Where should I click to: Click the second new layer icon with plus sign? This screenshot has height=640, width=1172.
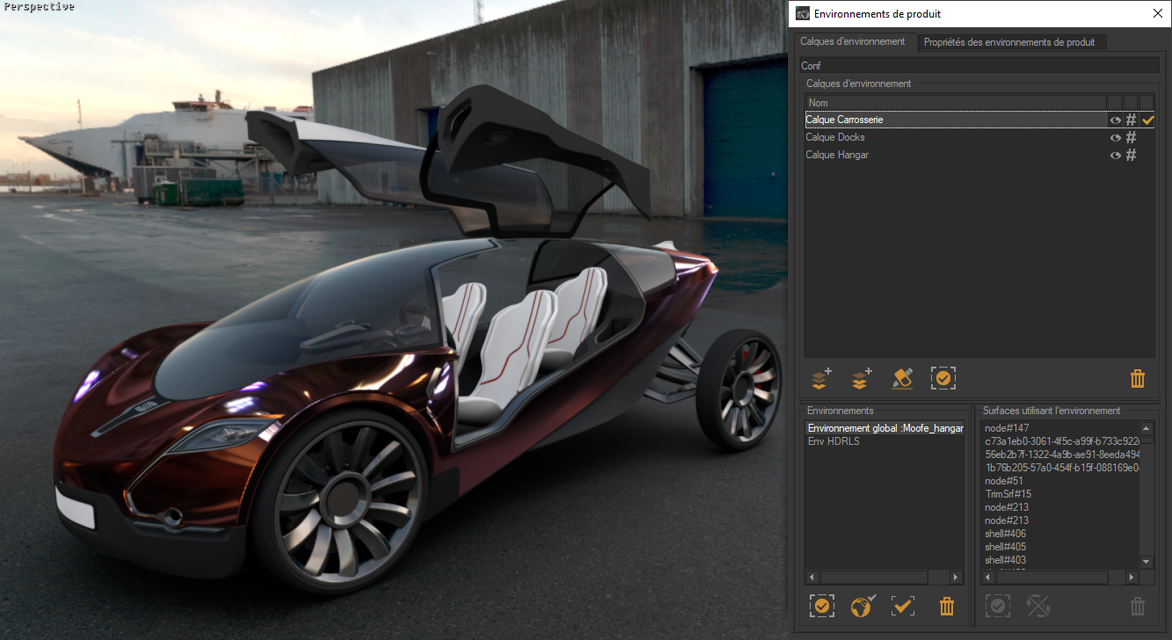click(860, 378)
